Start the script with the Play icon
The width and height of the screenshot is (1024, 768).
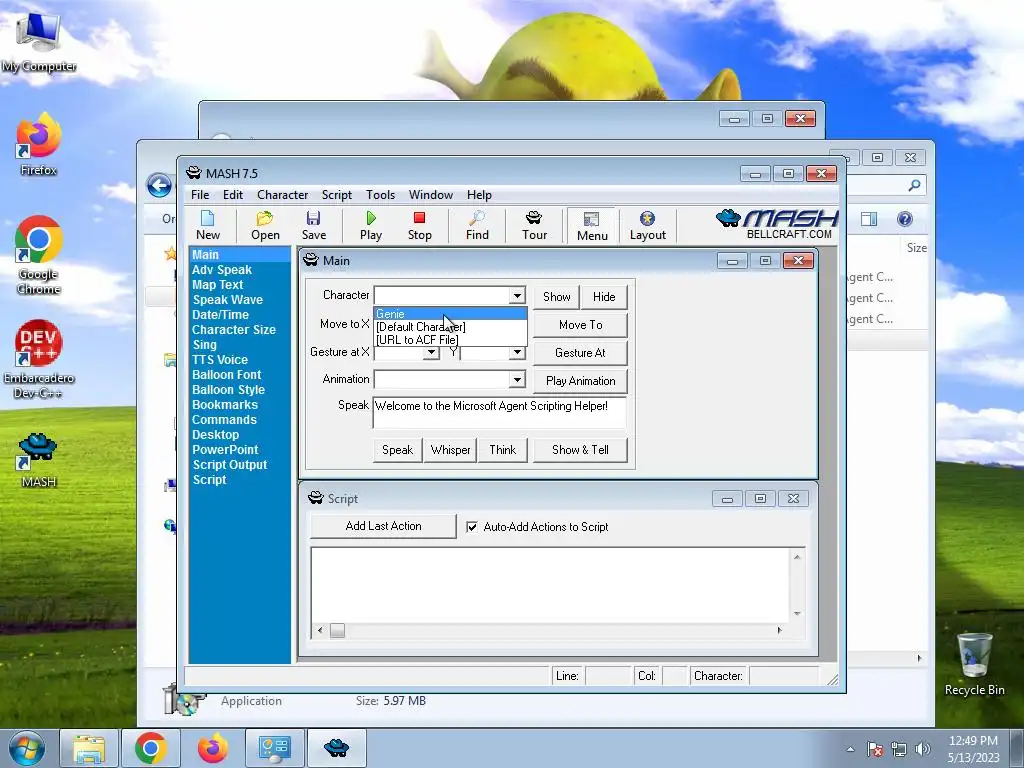point(371,225)
